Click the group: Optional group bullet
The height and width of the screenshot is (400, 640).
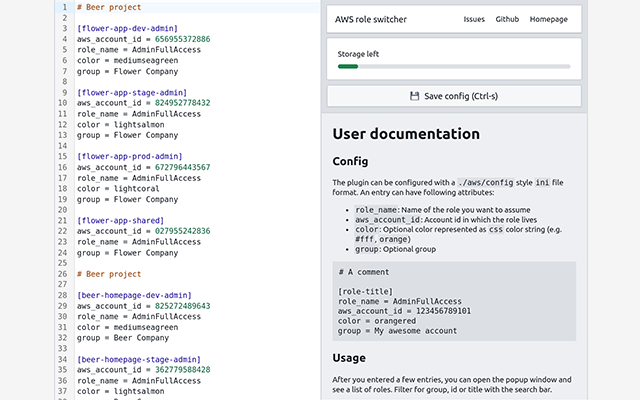pos(395,249)
